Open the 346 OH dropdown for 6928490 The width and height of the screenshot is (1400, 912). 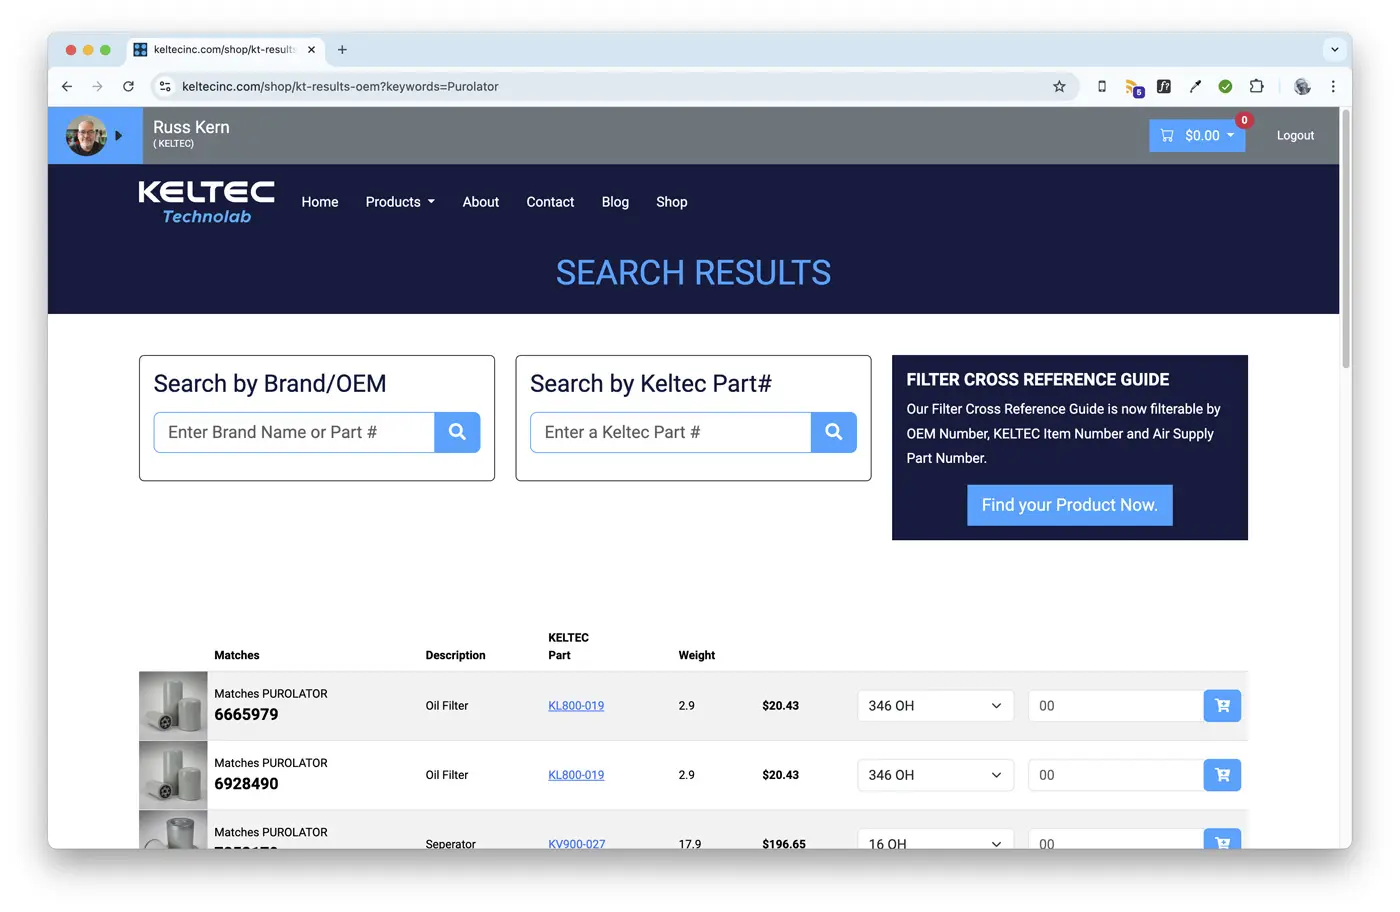pyautogui.click(x=935, y=775)
